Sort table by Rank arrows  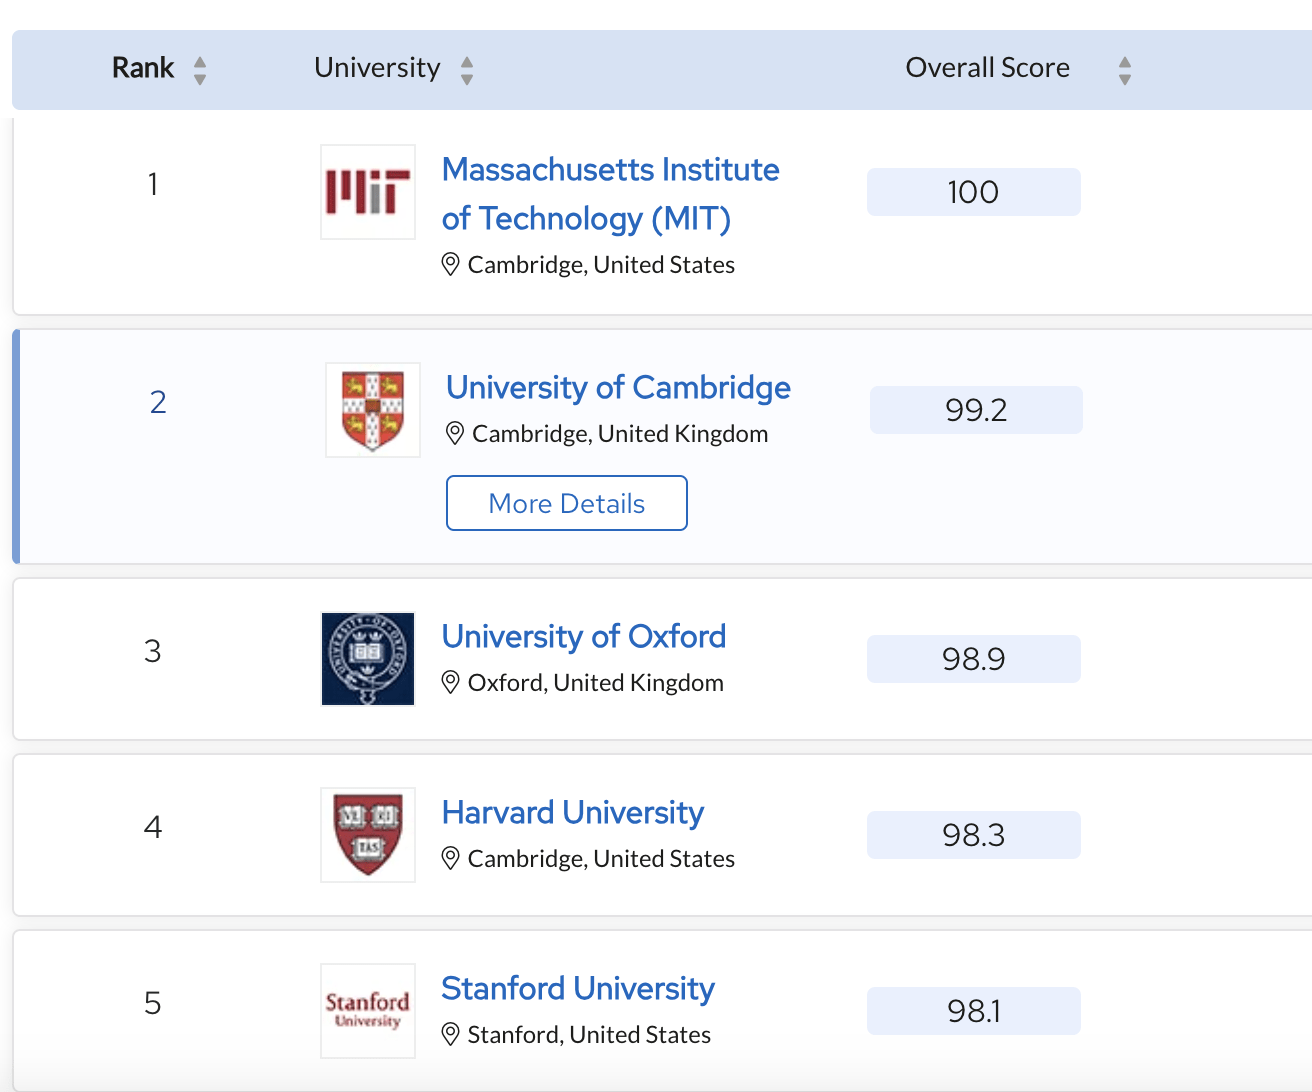pyautogui.click(x=200, y=70)
